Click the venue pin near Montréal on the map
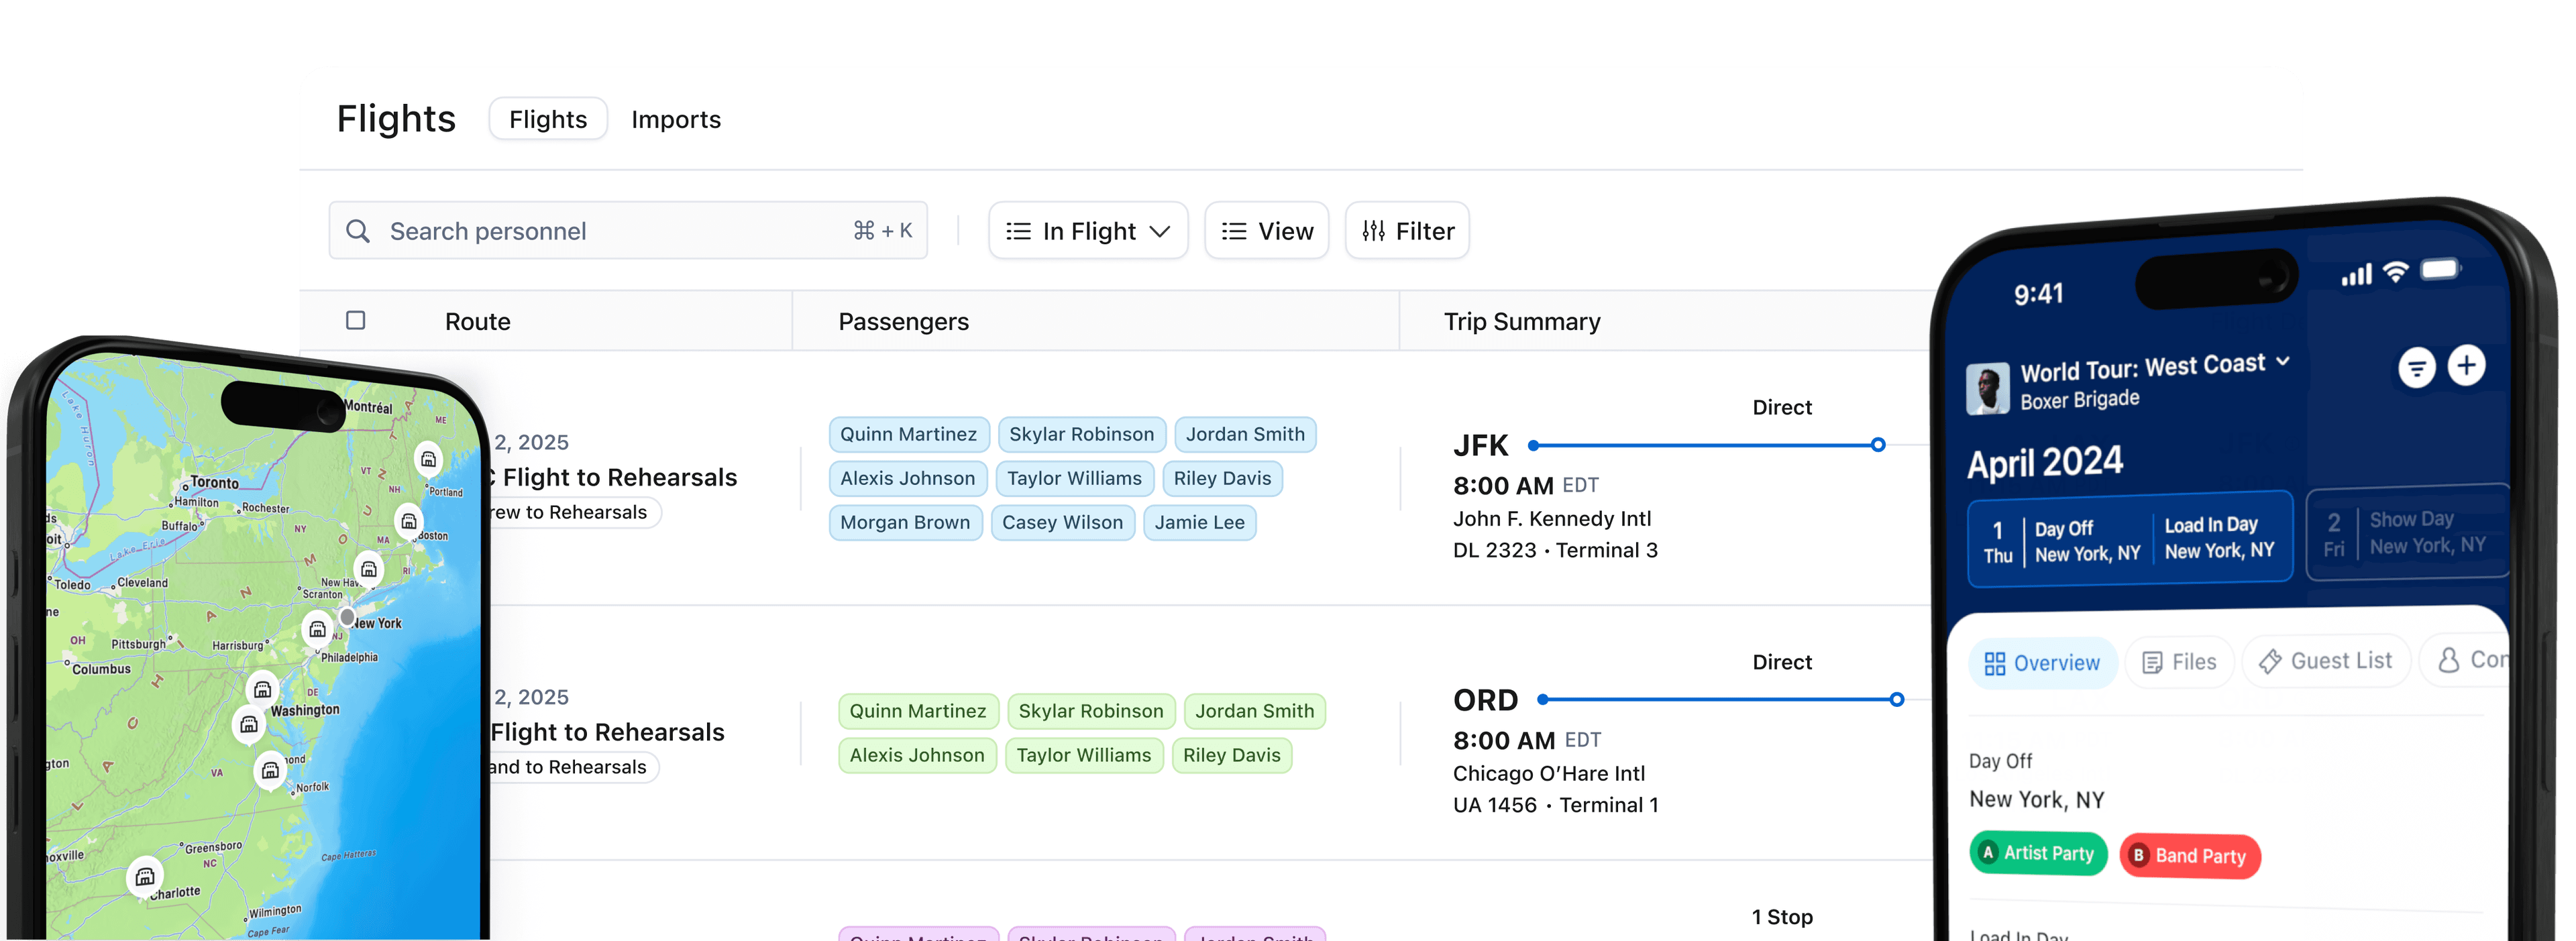Screen dimensions: 2576x941 428,459
